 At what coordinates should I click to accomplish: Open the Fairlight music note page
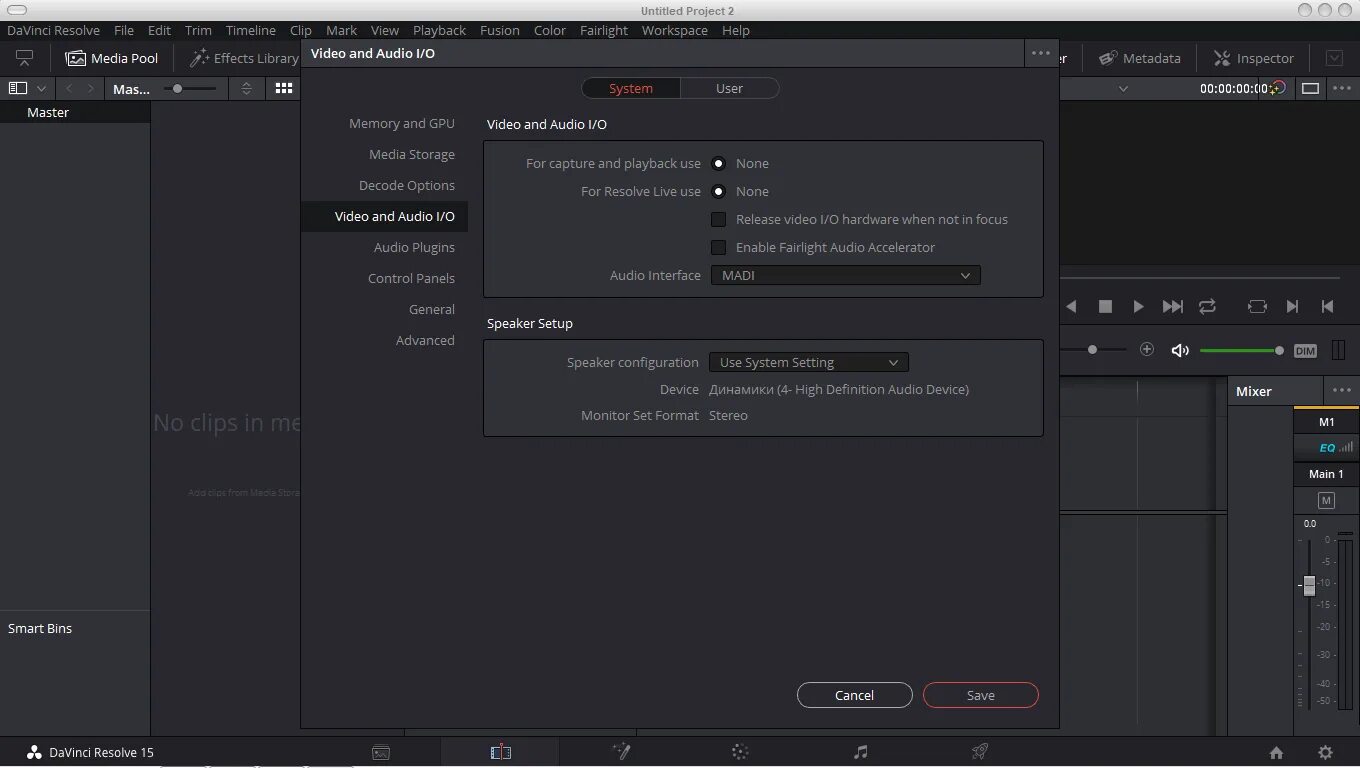pos(861,752)
